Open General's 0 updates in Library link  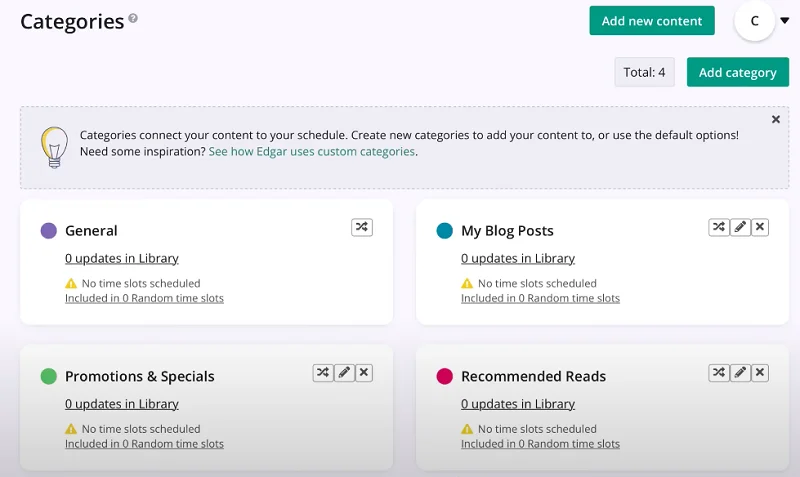click(122, 258)
